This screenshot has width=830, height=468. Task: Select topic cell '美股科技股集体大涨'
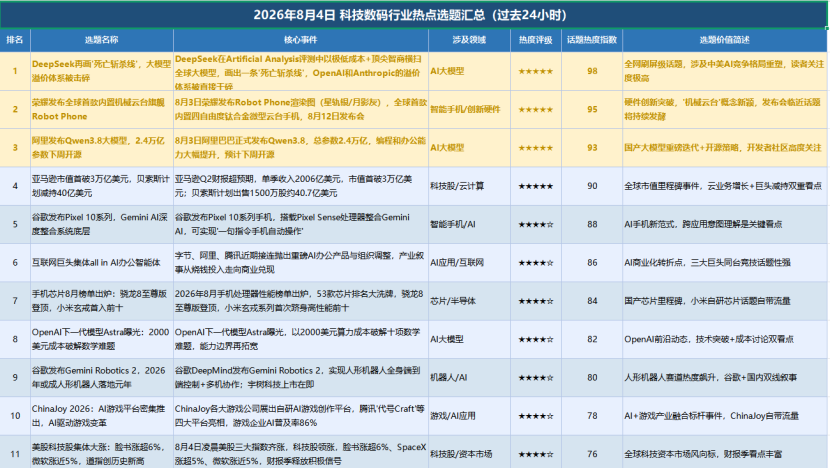(102, 452)
